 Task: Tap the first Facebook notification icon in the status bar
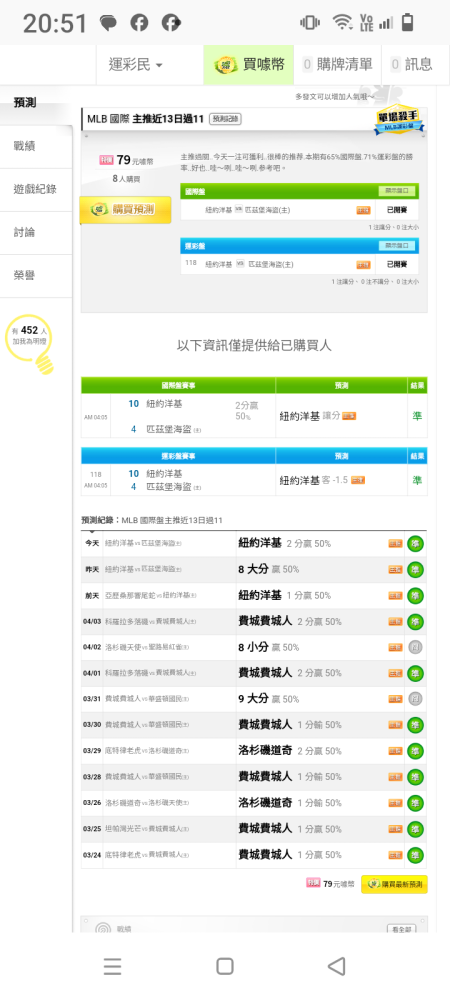click(x=139, y=24)
